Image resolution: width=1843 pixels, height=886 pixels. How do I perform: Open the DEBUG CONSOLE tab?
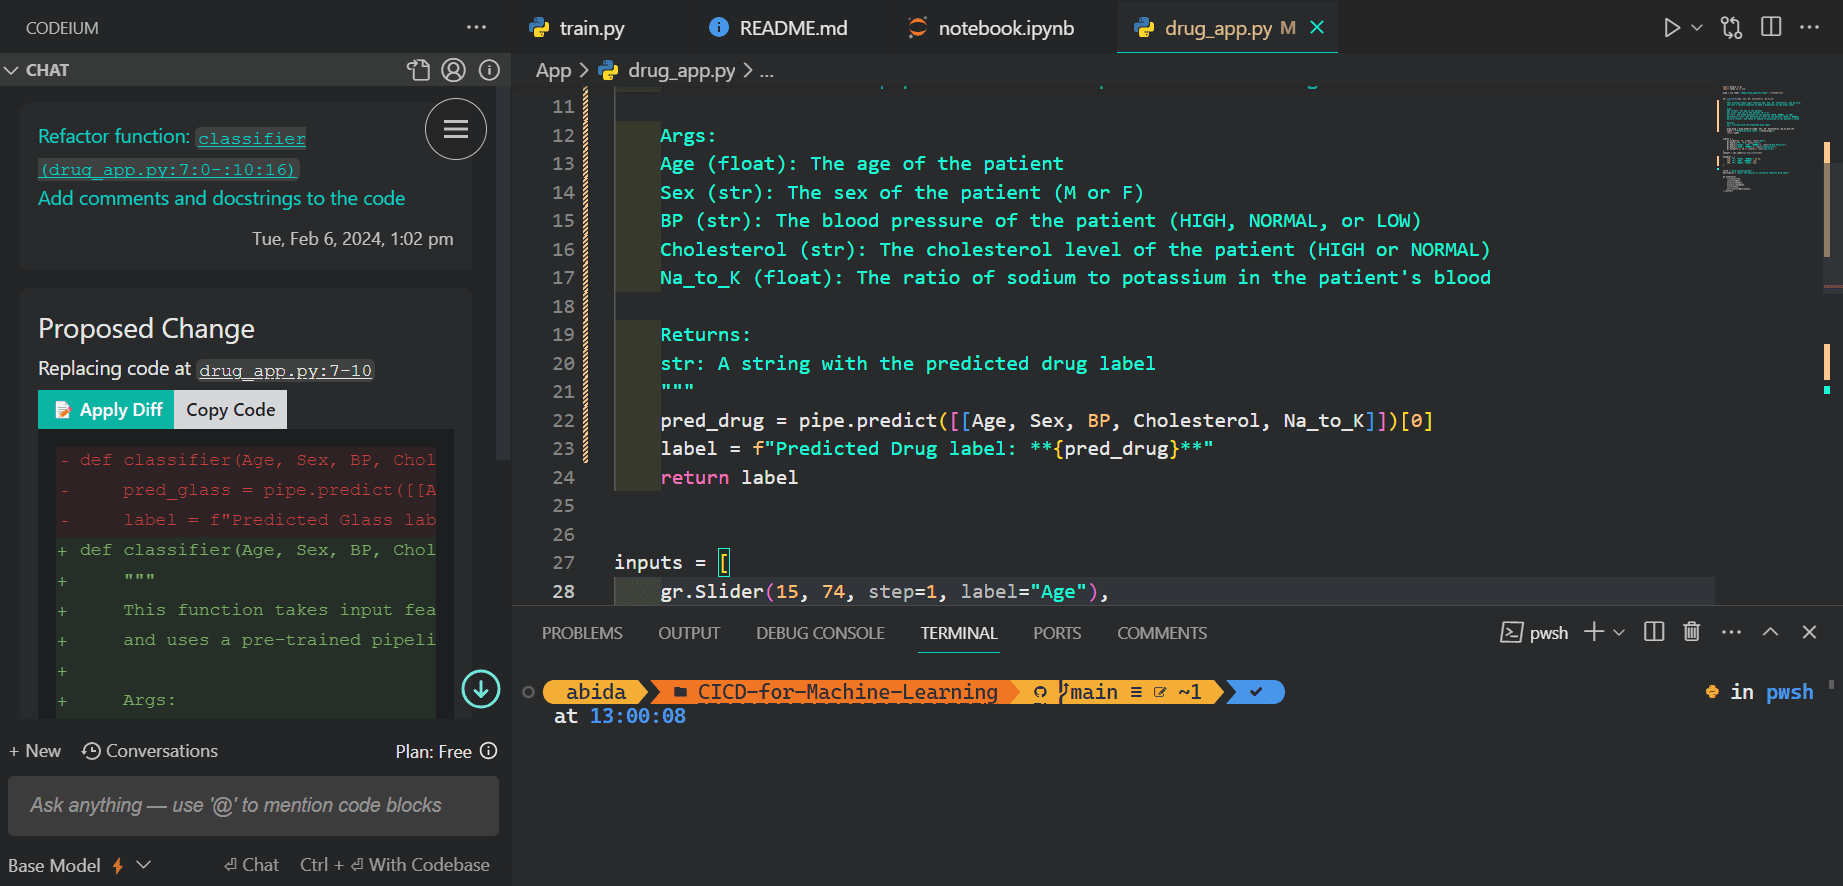point(820,633)
